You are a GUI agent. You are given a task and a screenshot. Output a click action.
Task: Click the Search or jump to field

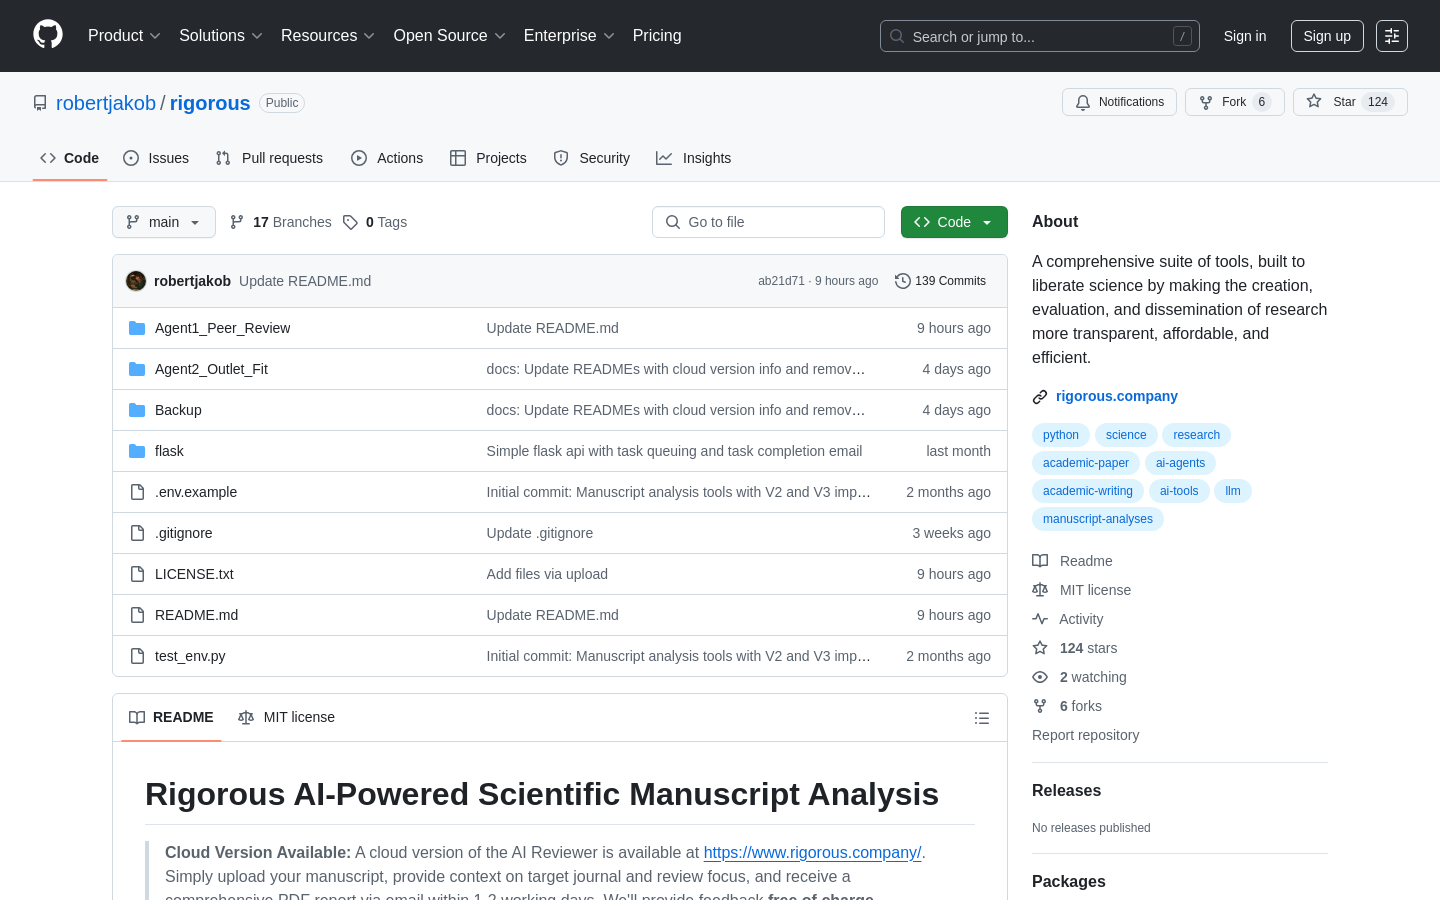(1040, 36)
